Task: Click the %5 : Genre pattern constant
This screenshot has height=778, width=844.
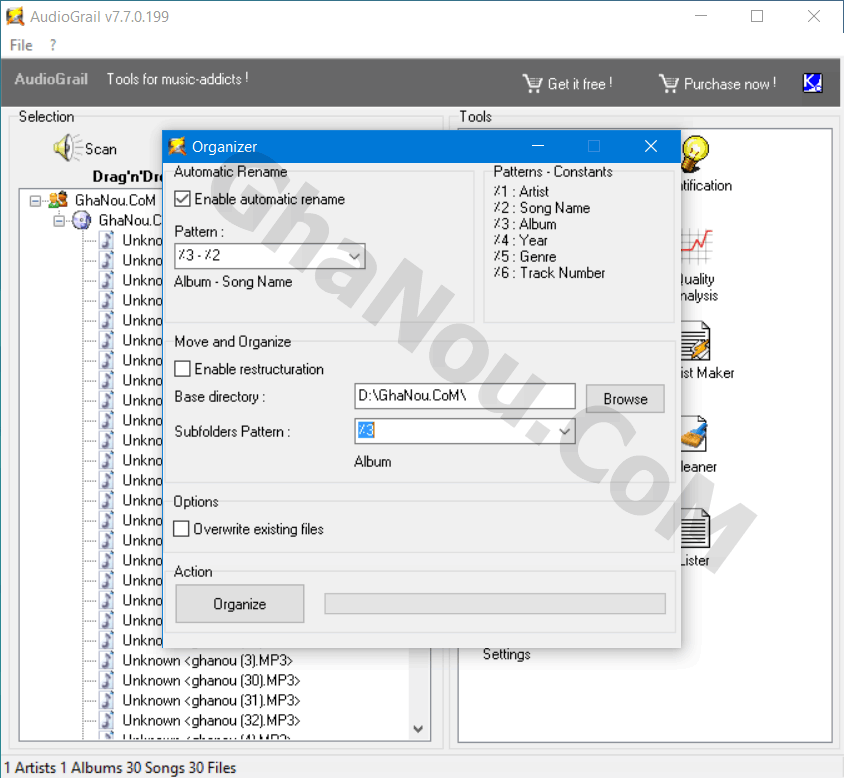Action: tap(525, 256)
